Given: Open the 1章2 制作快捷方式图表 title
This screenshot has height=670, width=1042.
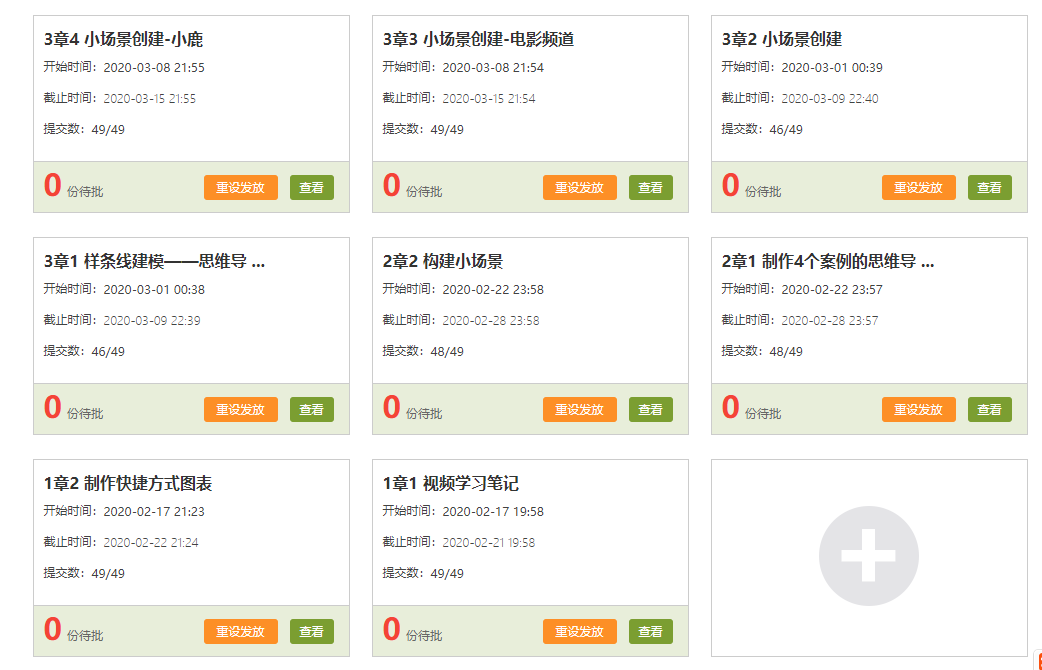Looking at the screenshot, I should click(x=128, y=484).
